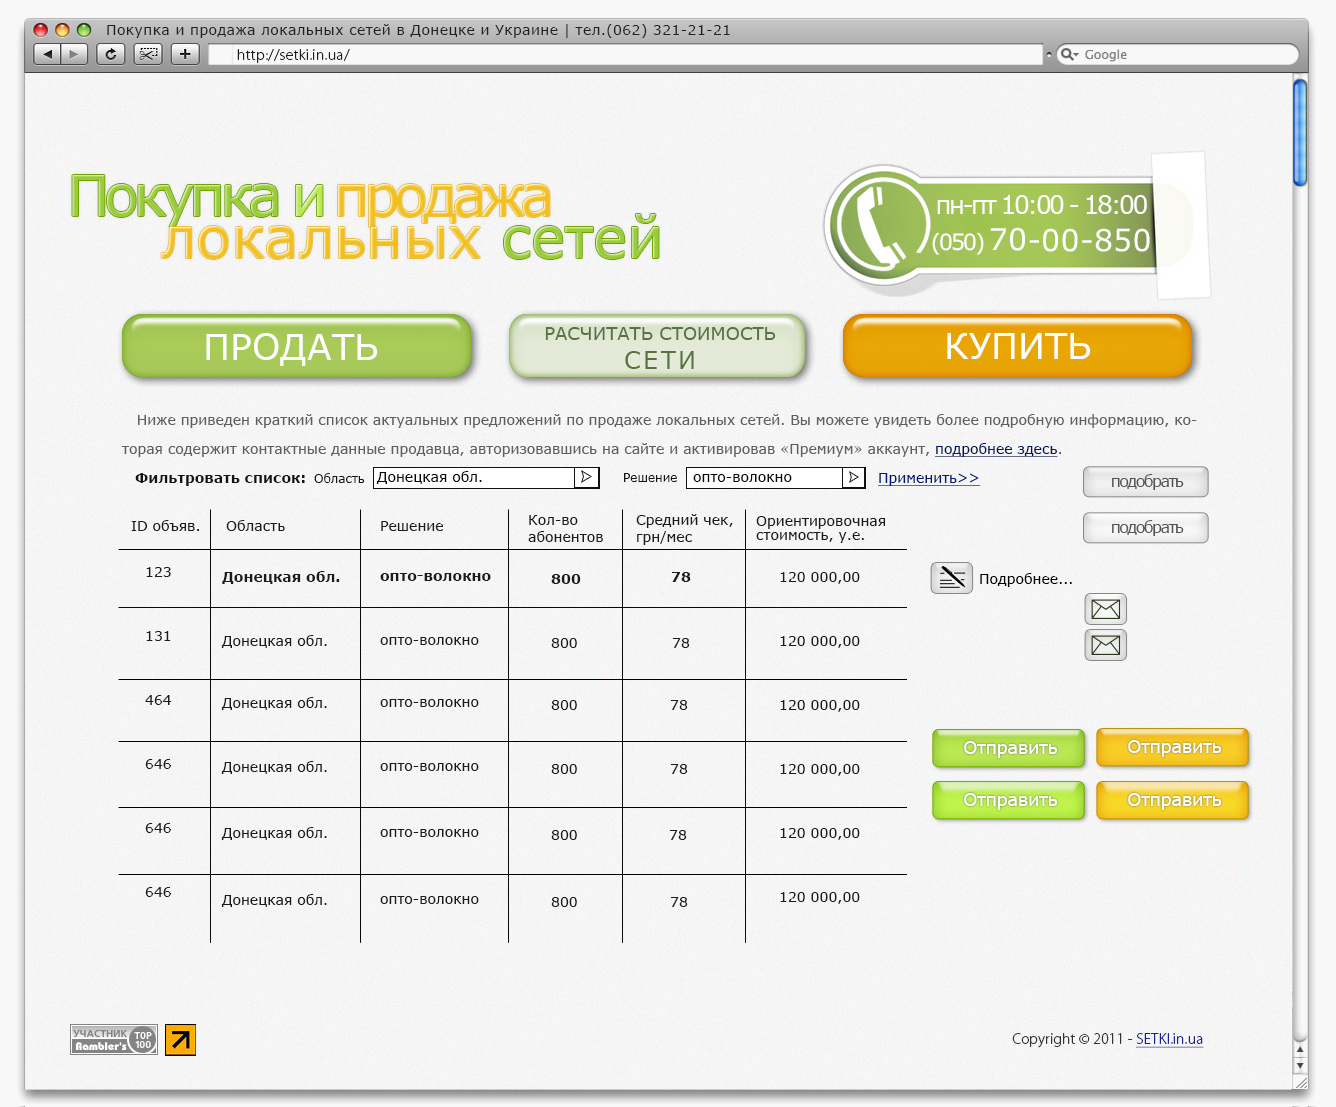Click the upper envelope mail icon
The image size is (1336, 1107).
click(1105, 609)
